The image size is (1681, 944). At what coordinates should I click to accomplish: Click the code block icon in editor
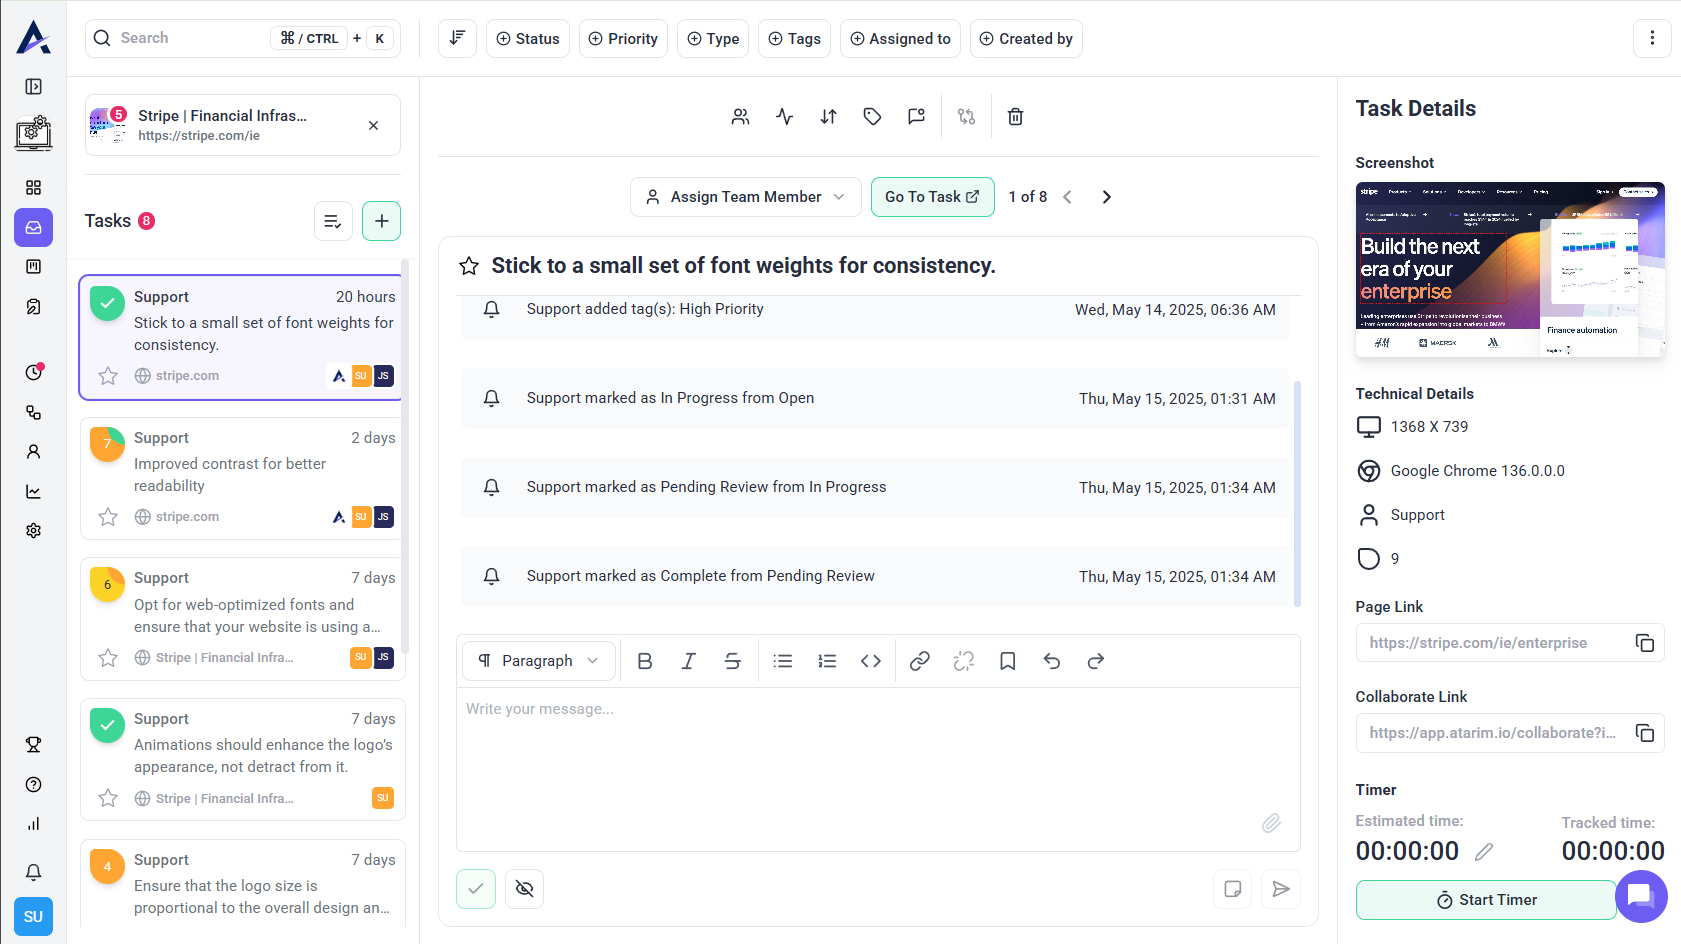(871, 661)
